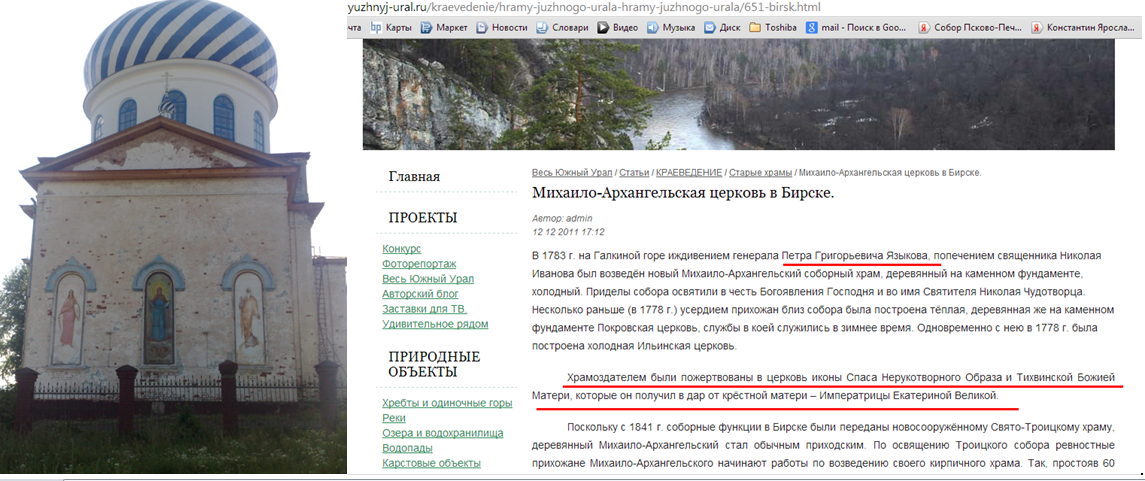Open the Музыка bookmark

tap(671, 28)
